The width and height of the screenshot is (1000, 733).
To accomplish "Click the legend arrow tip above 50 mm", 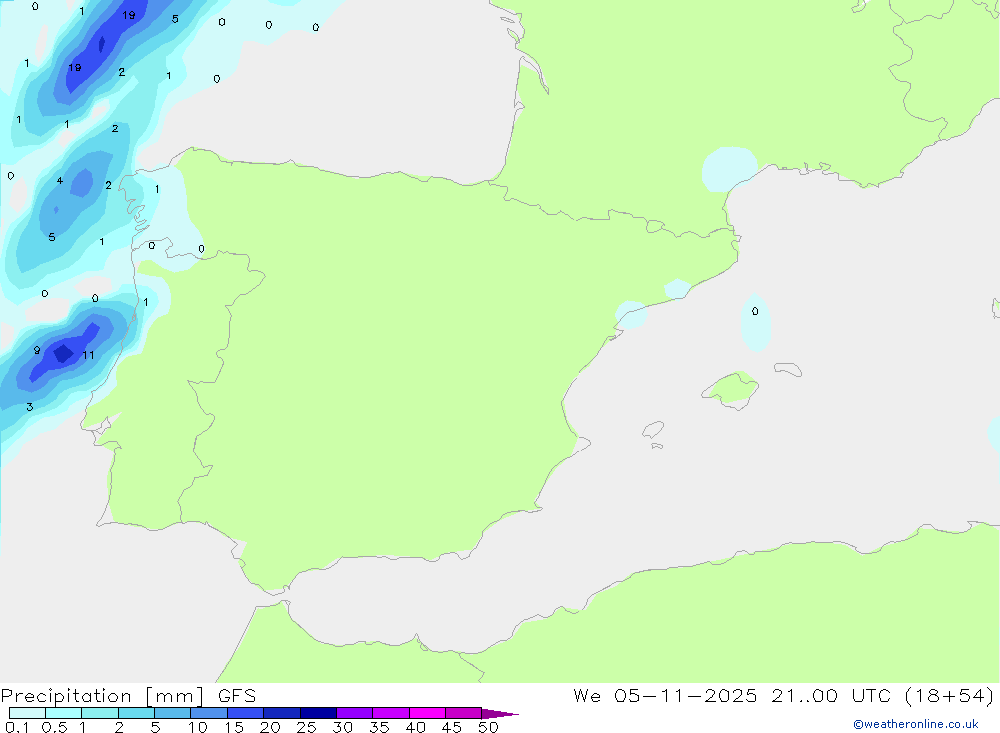I will (x=500, y=714).
